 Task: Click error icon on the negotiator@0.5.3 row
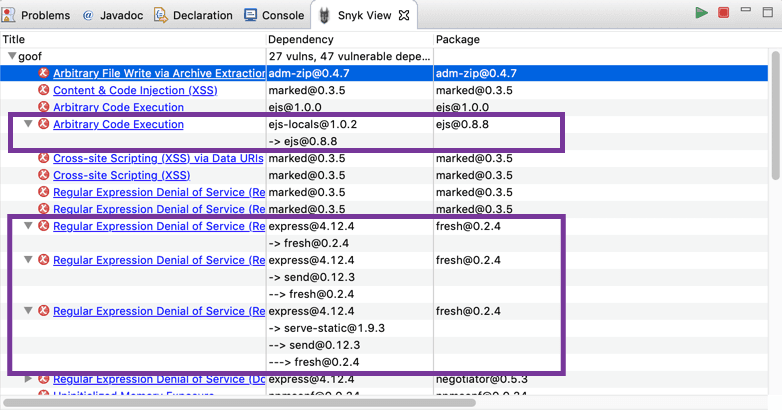click(x=44, y=379)
